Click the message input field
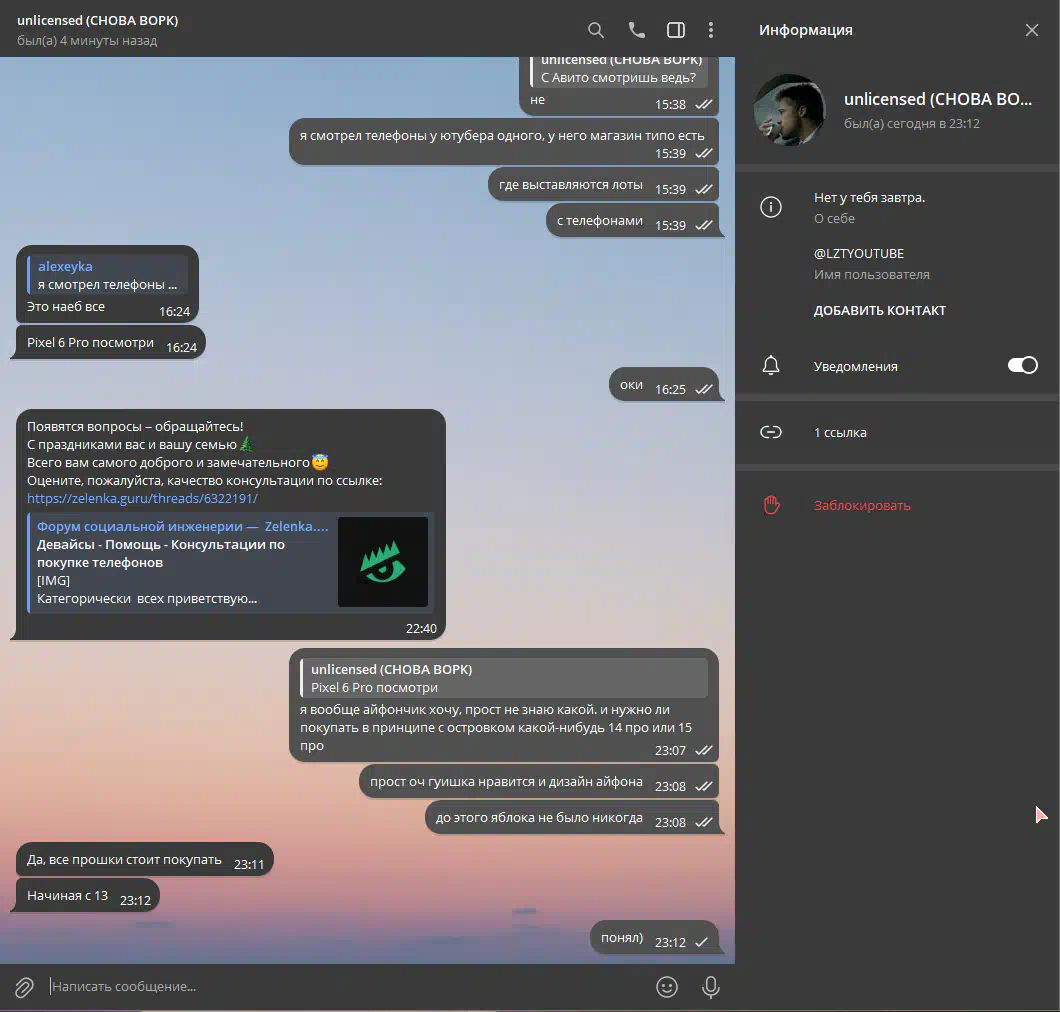 coord(340,987)
